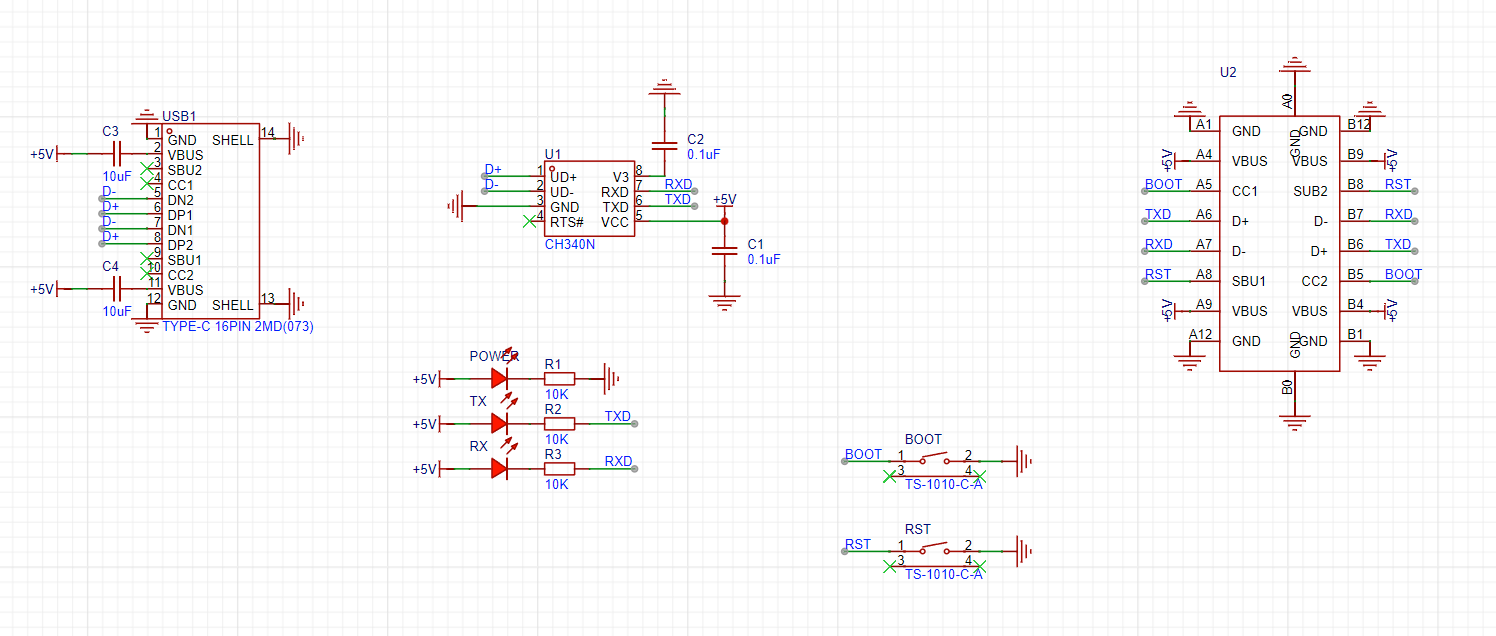
Task: Select the 10K value label under R2
Action: 556,439
